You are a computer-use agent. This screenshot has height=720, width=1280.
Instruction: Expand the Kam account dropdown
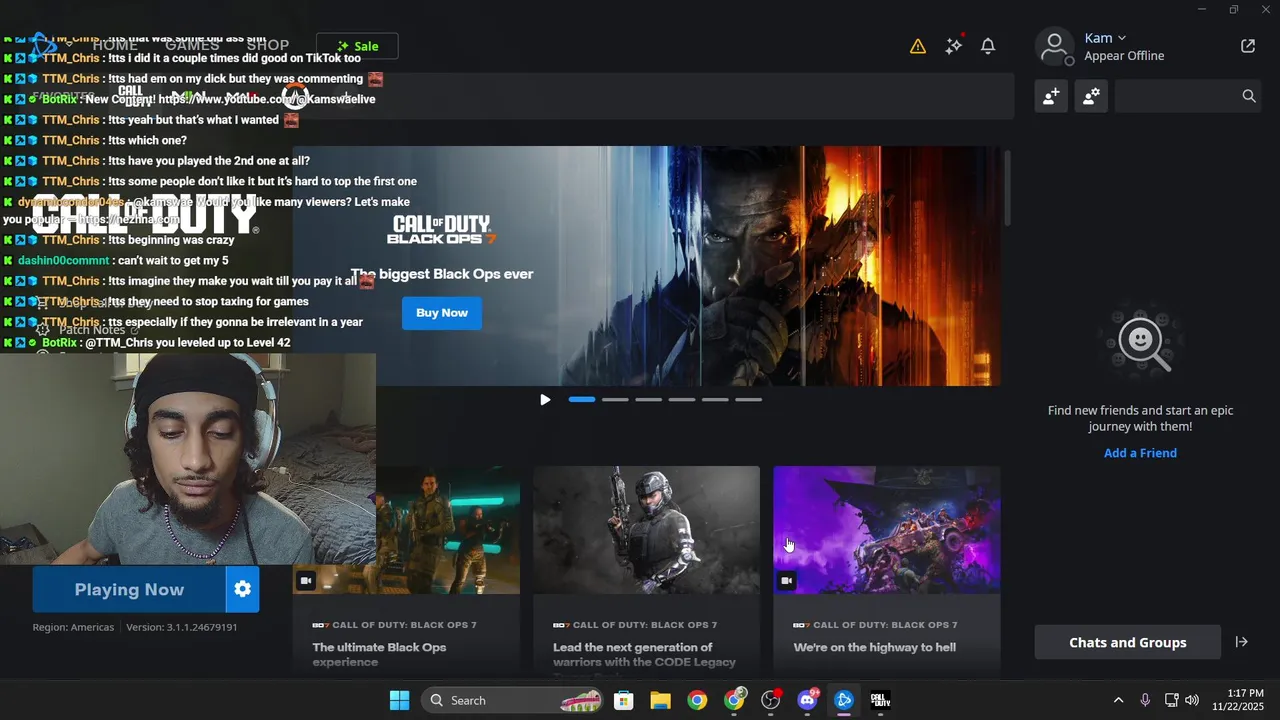click(1121, 38)
